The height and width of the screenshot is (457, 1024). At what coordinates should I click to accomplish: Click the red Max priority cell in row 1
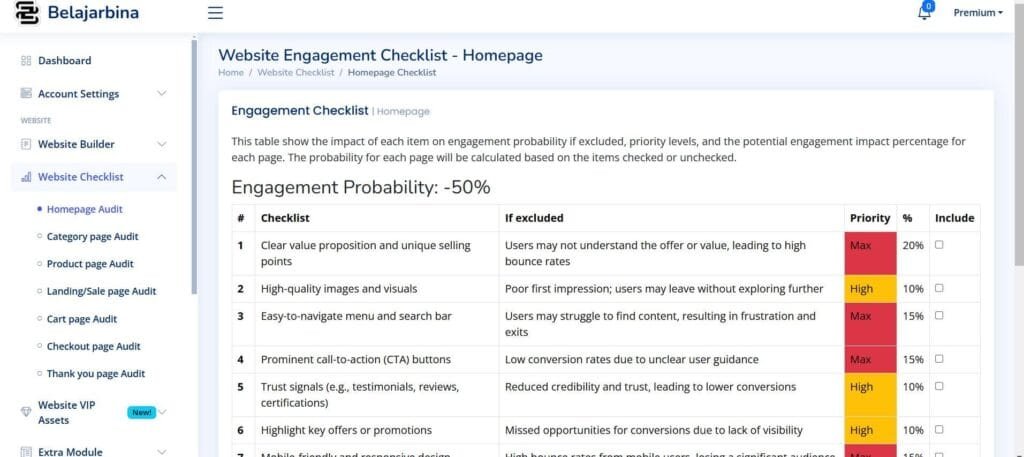coord(869,253)
